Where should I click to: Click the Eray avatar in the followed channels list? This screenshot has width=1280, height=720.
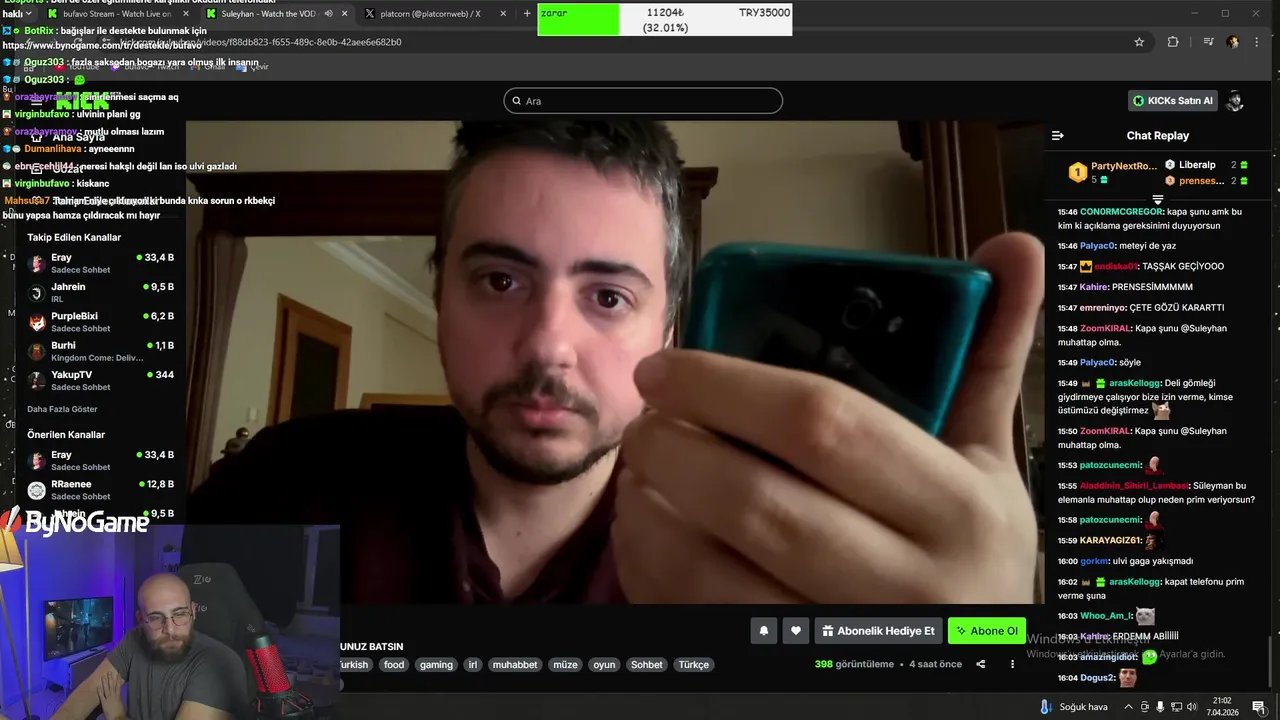[x=37, y=263]
